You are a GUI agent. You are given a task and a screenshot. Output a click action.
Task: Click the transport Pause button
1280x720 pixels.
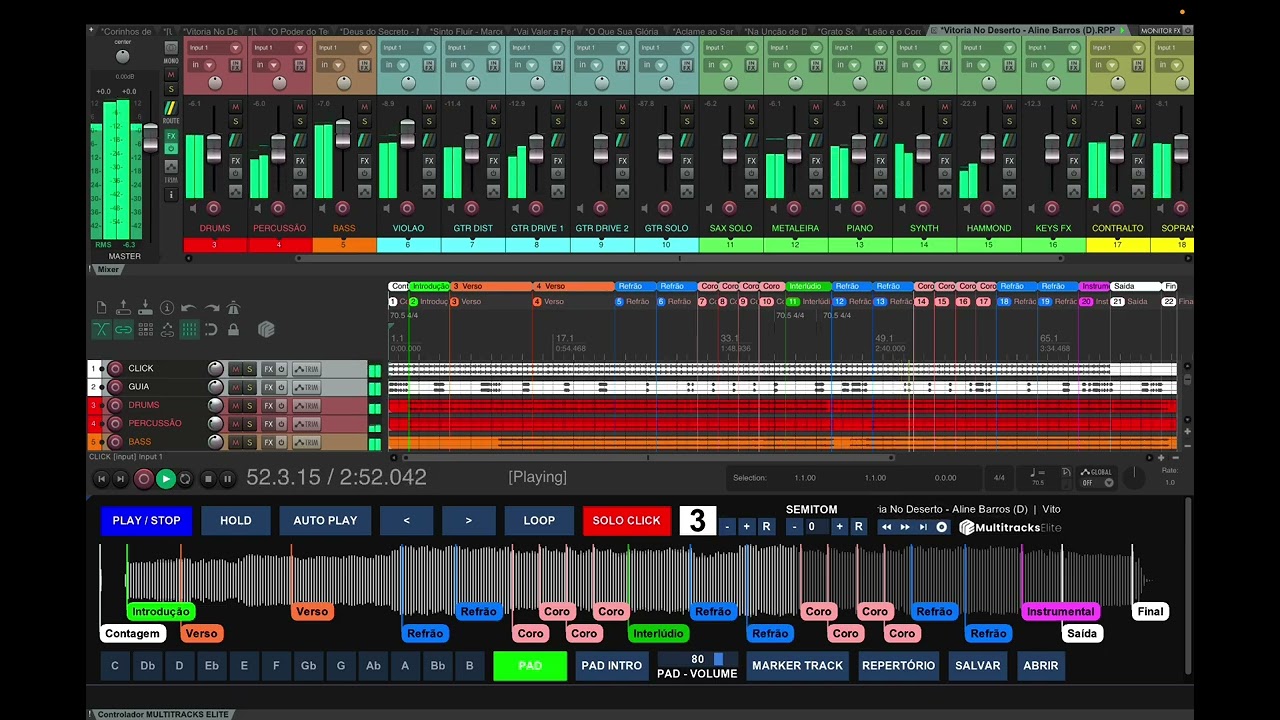227,479
